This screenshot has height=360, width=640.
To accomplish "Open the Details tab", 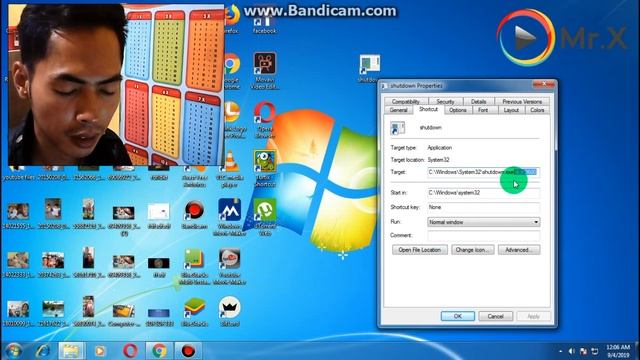I will click(x=478, y=101).
